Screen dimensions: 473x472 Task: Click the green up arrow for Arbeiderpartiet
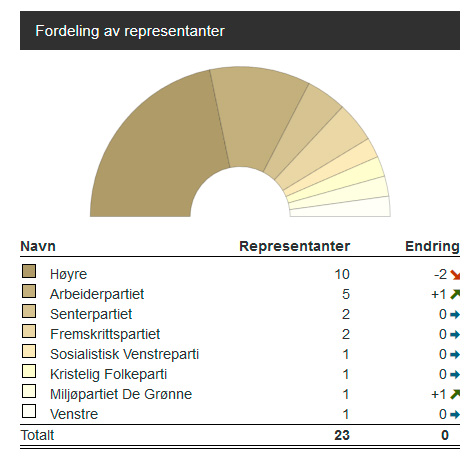click(x=455, y=294)
